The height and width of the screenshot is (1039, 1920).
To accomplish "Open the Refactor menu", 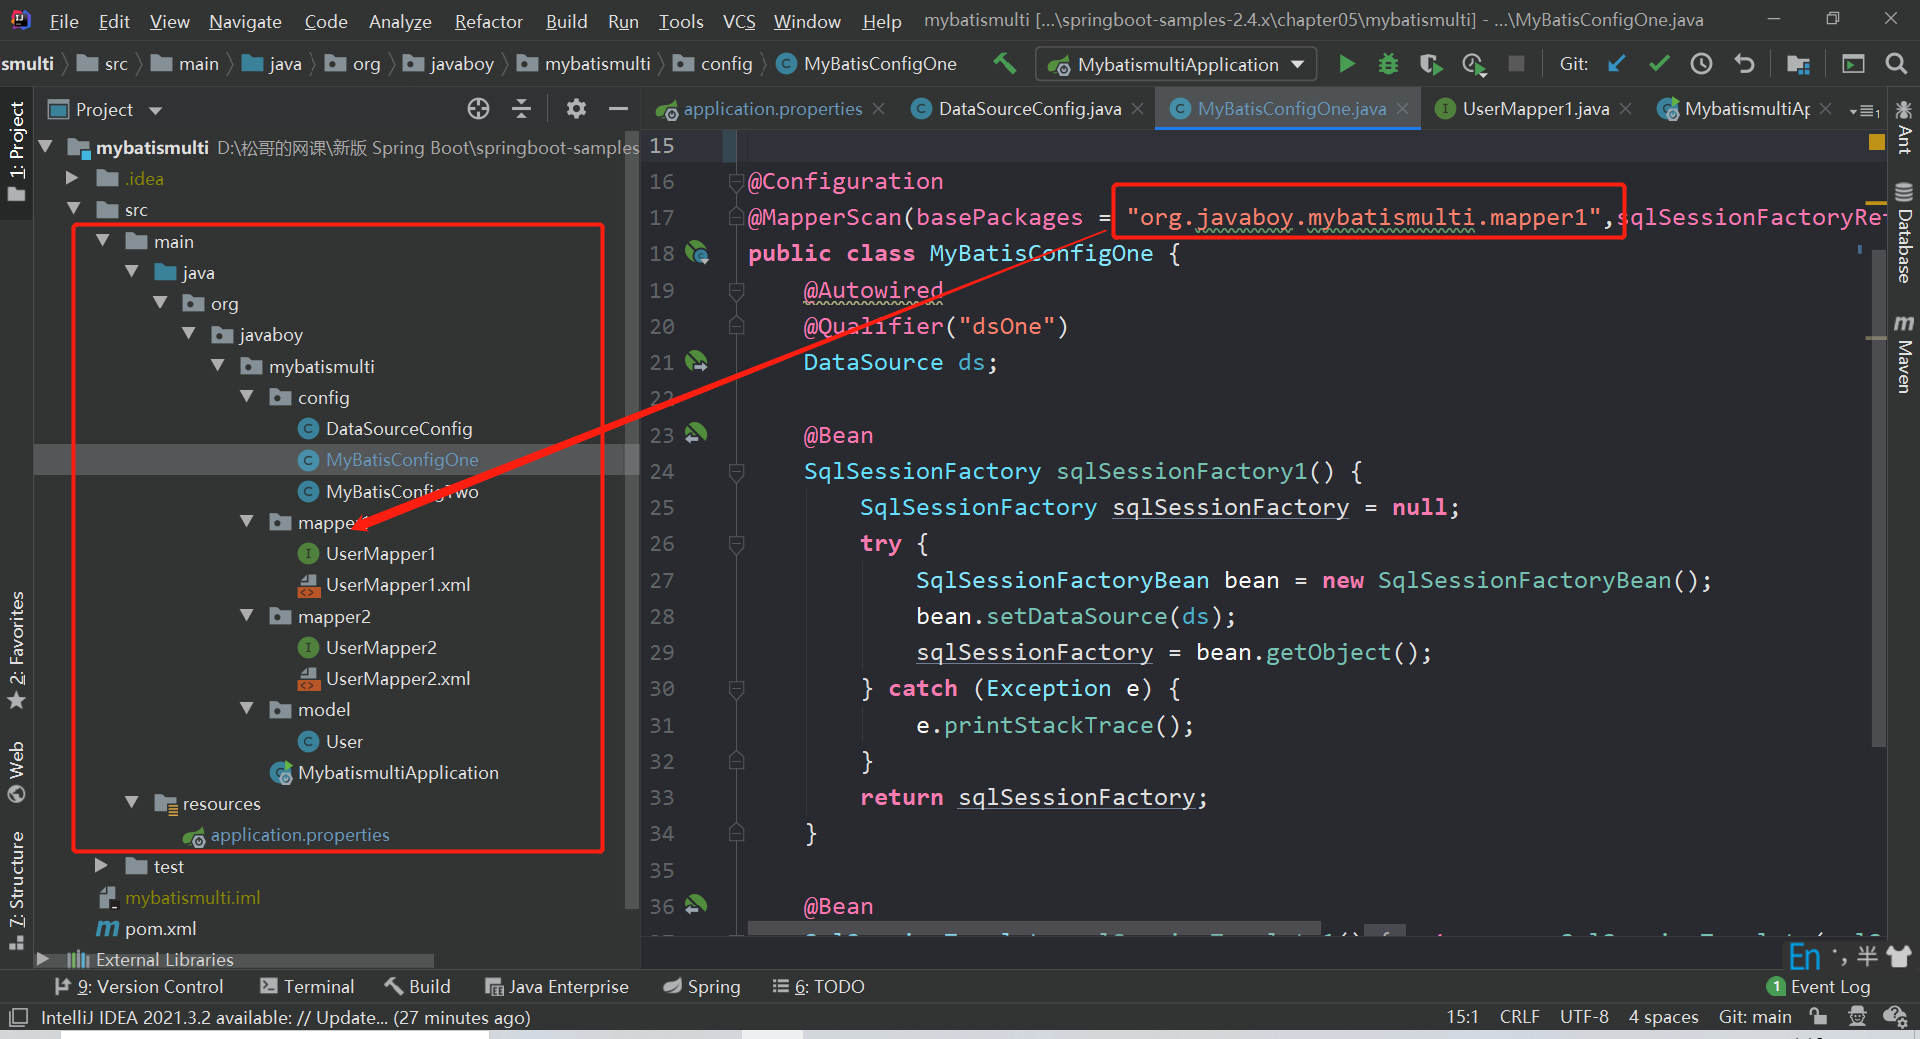I will (x=488, y=21).
